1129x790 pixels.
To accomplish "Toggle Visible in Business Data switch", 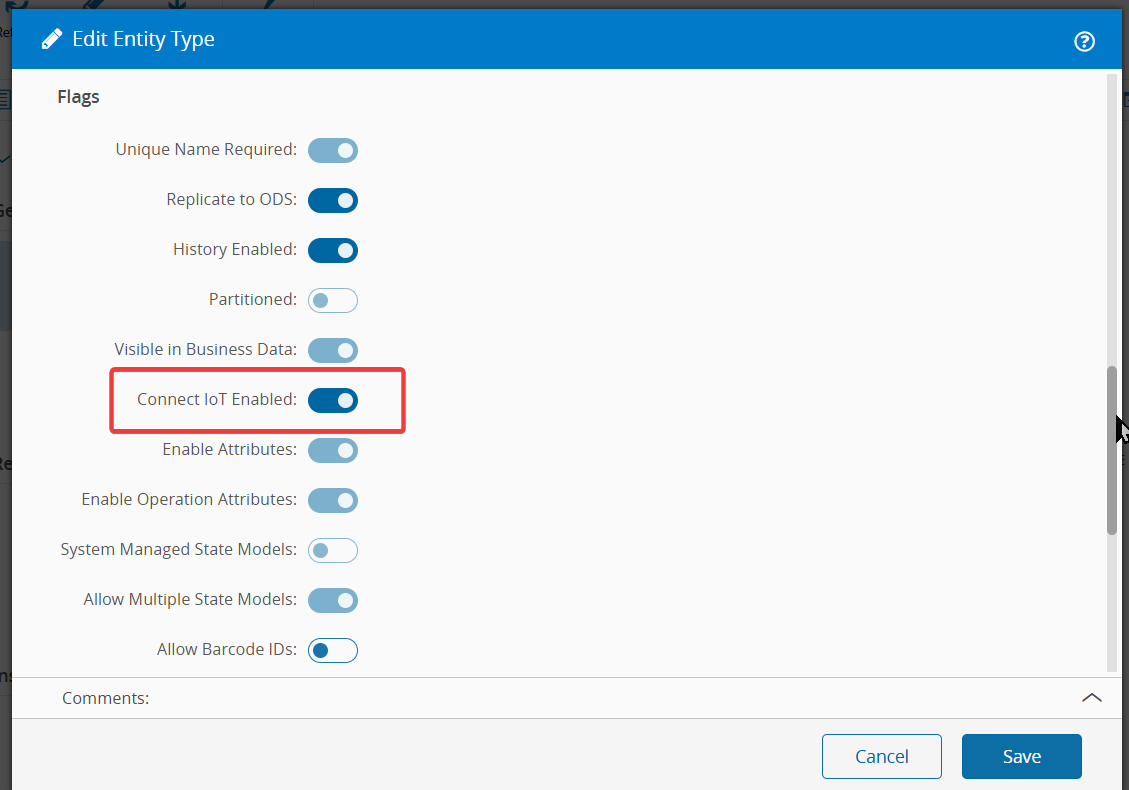I will pos(333,351).
